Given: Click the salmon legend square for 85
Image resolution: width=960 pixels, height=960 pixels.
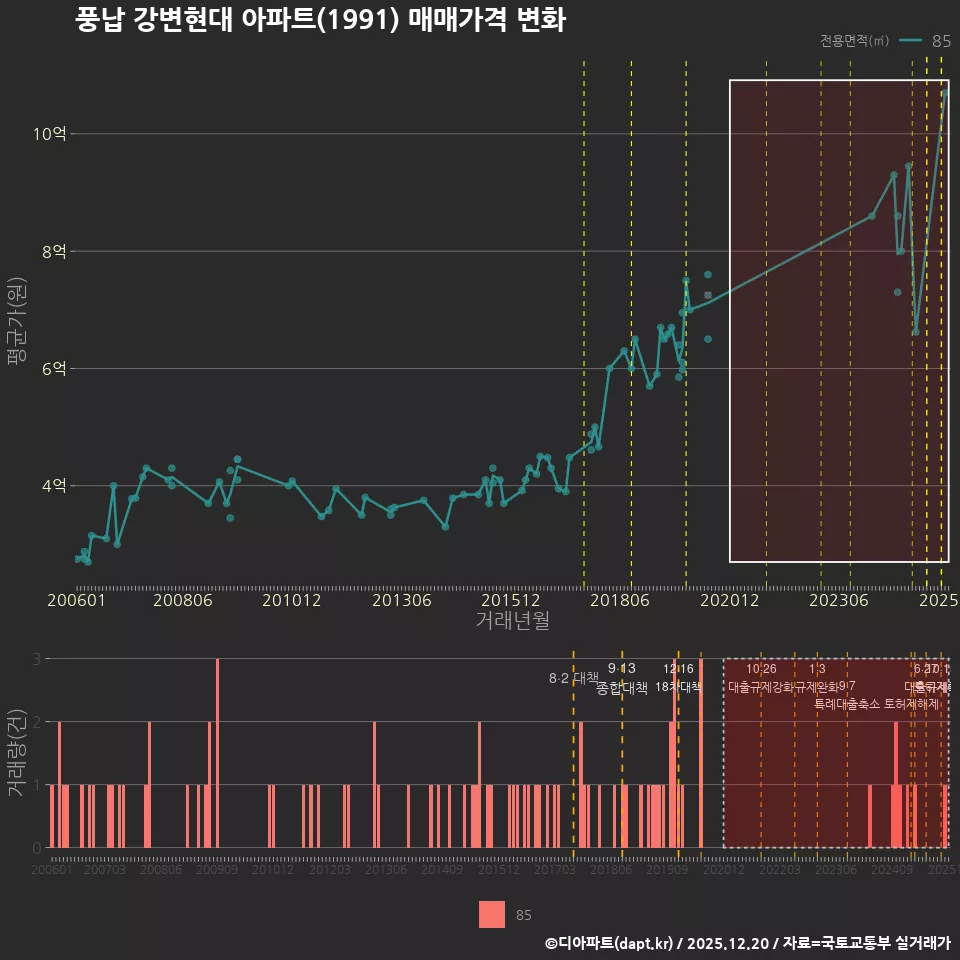Looking at the screenshot, I should point(492,914).
